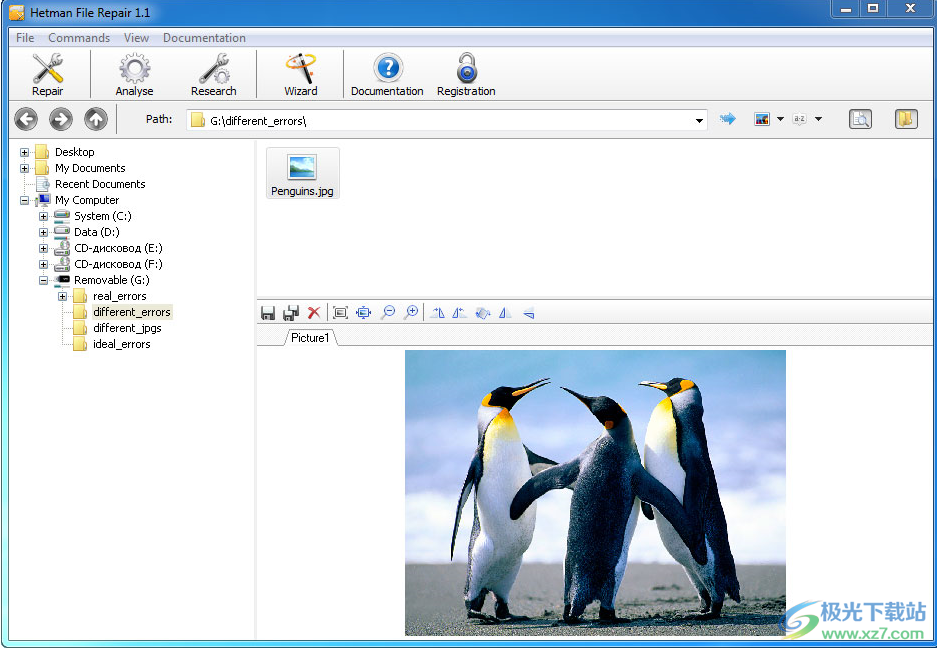Toggle the file preview pane button

(x=861, y=119)
